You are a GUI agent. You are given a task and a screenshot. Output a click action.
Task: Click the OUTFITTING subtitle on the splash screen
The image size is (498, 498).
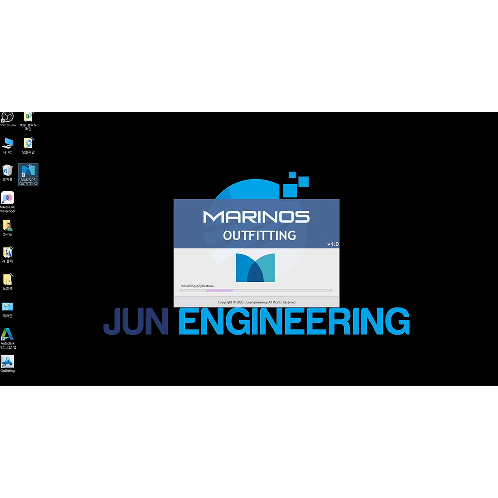(259, 236)
